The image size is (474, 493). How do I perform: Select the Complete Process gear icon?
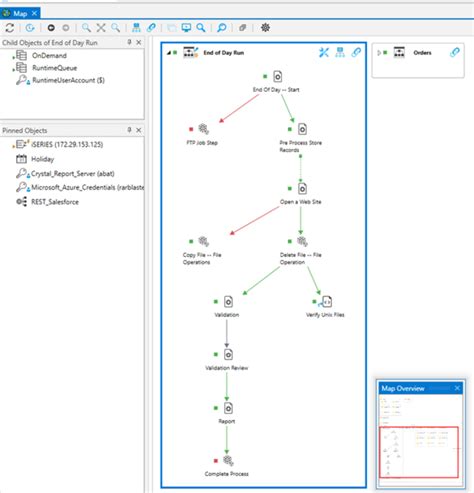pos(228,461)
